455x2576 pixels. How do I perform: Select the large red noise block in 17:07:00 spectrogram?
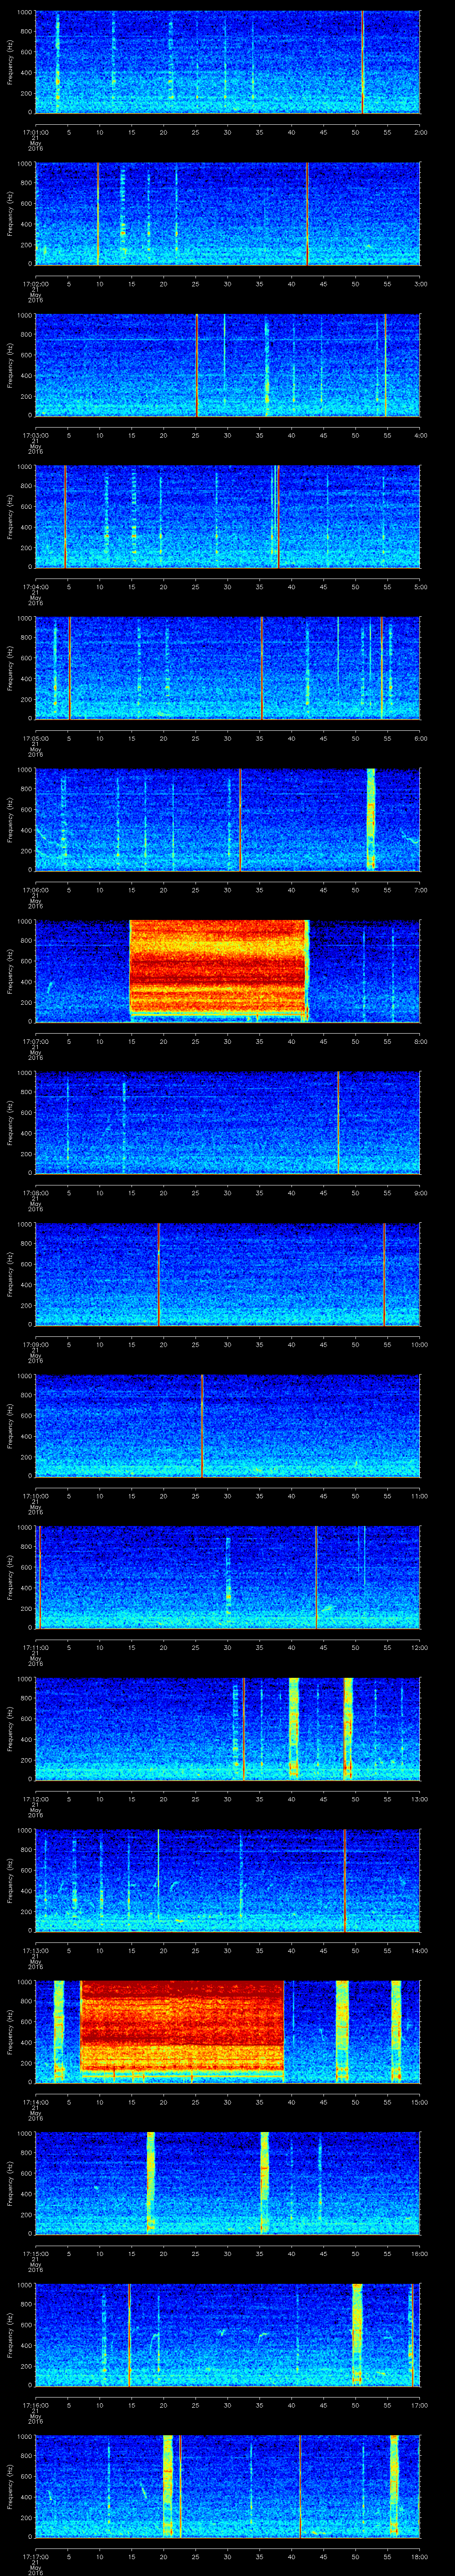click(x=218, y=970)
